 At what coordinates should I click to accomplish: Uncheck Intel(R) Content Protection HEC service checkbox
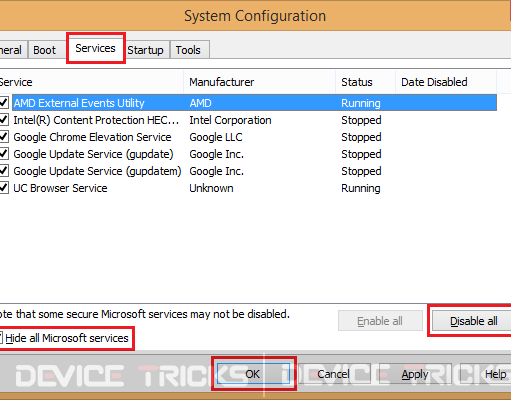(4, 120)
